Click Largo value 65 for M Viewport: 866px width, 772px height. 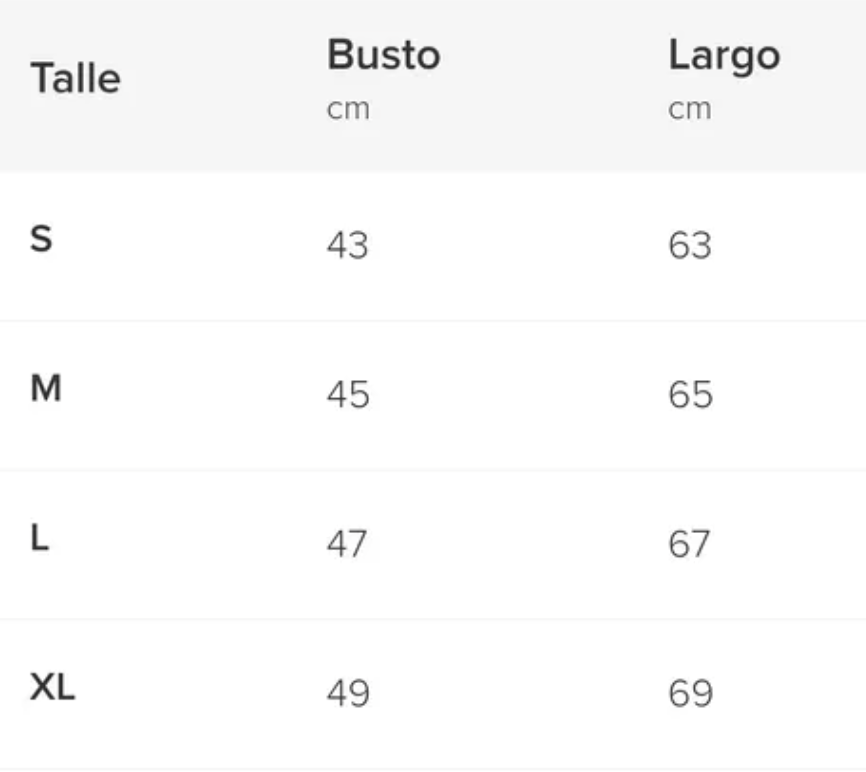(x=690, y=394)
